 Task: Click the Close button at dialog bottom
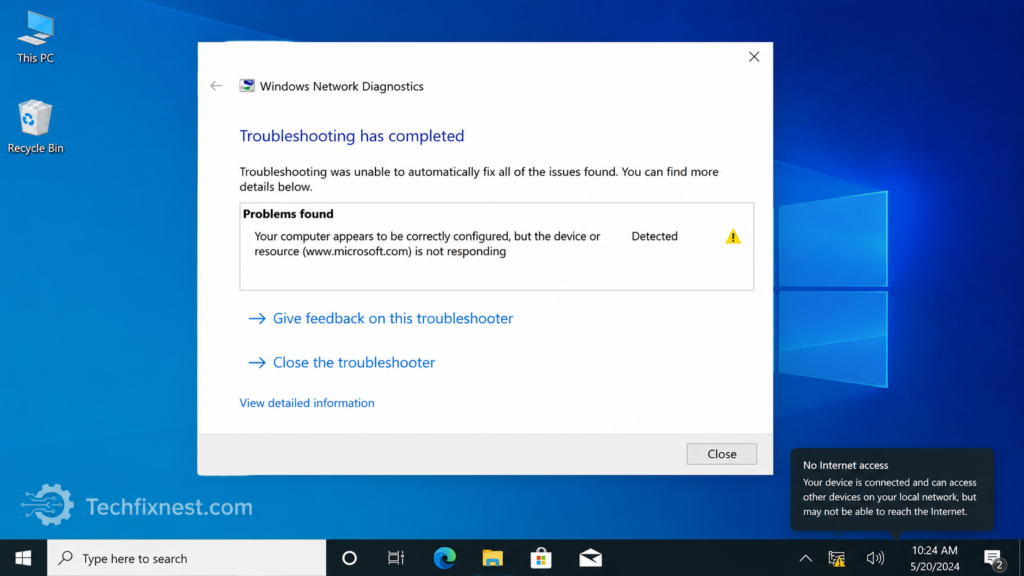click(x=722, y=454)
